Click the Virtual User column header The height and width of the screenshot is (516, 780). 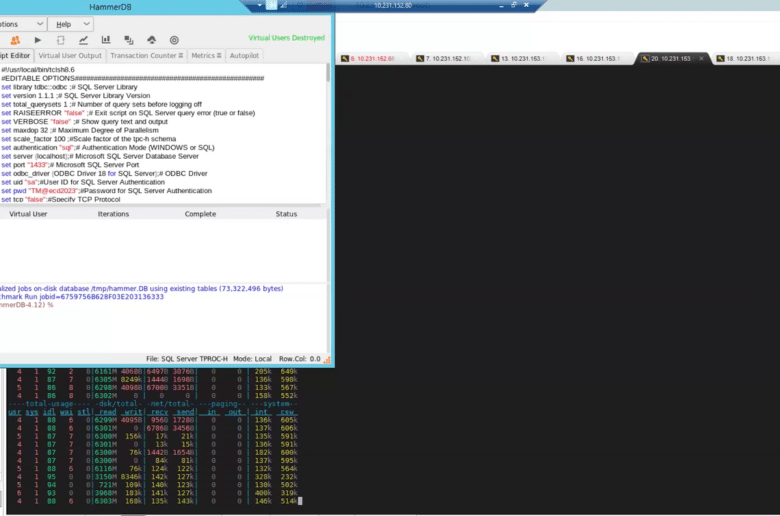28,214
